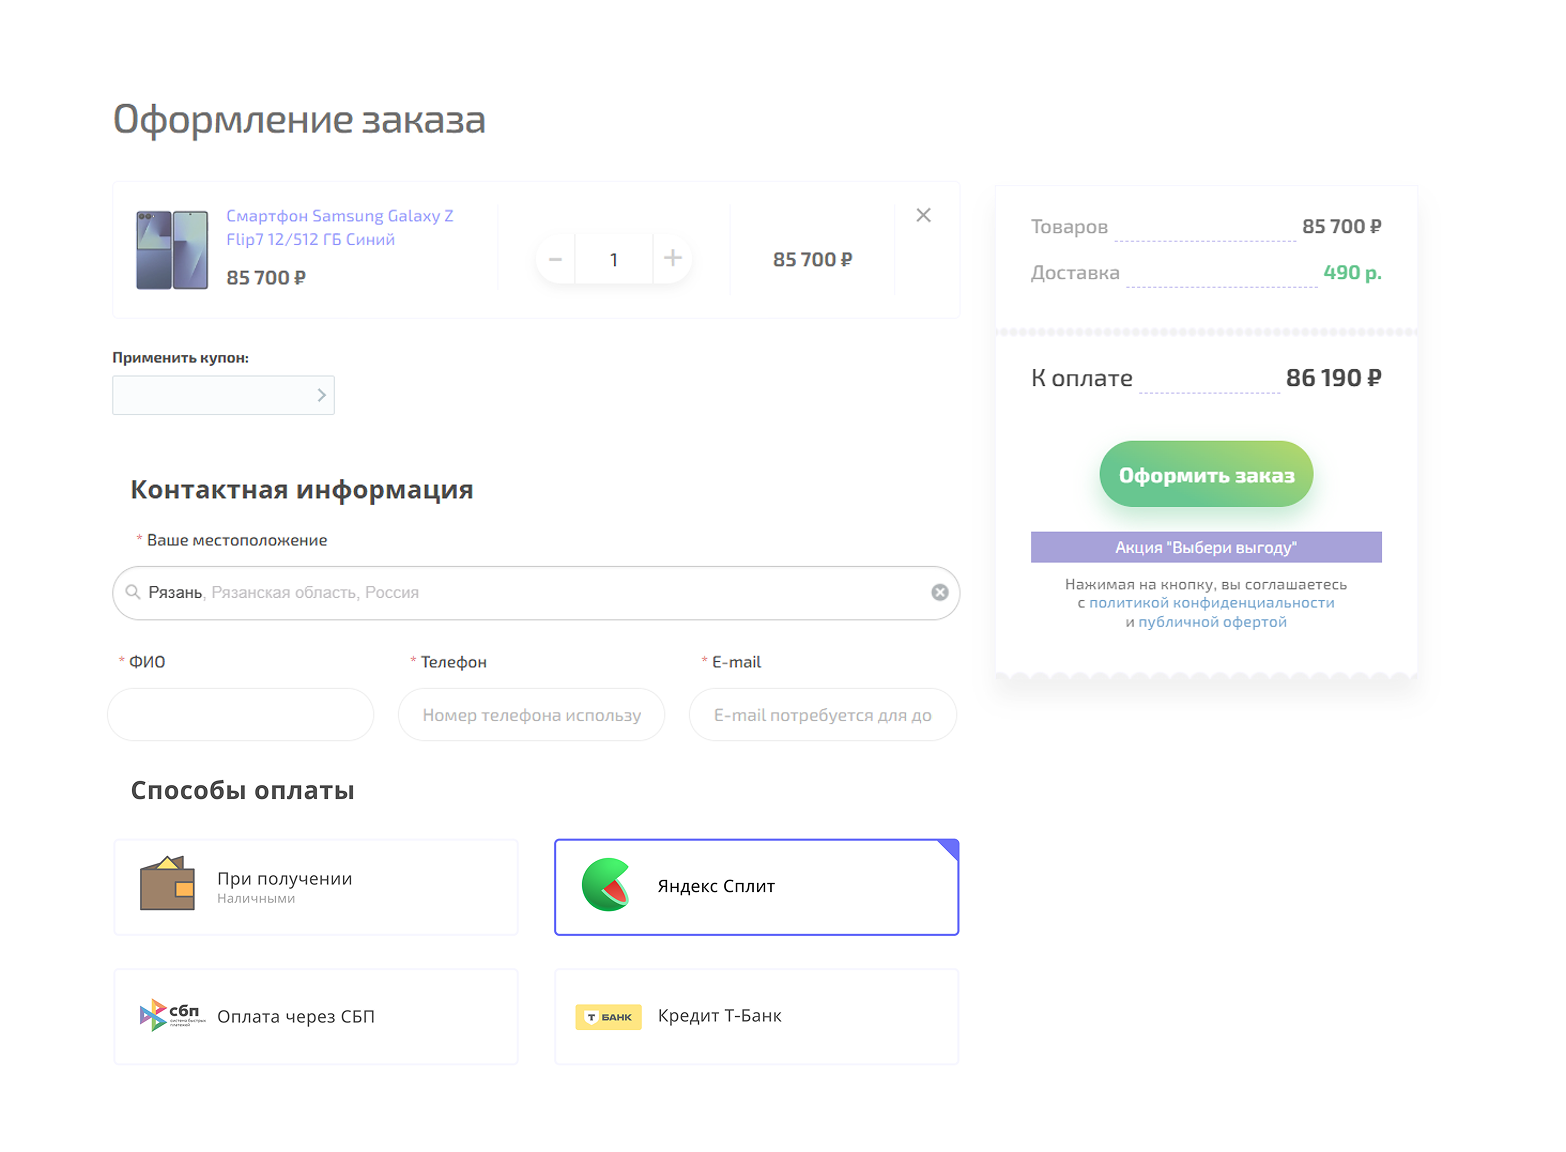Click the search icon in location field
This screenshot has height=1152, width=1566.
coord(132,592)
